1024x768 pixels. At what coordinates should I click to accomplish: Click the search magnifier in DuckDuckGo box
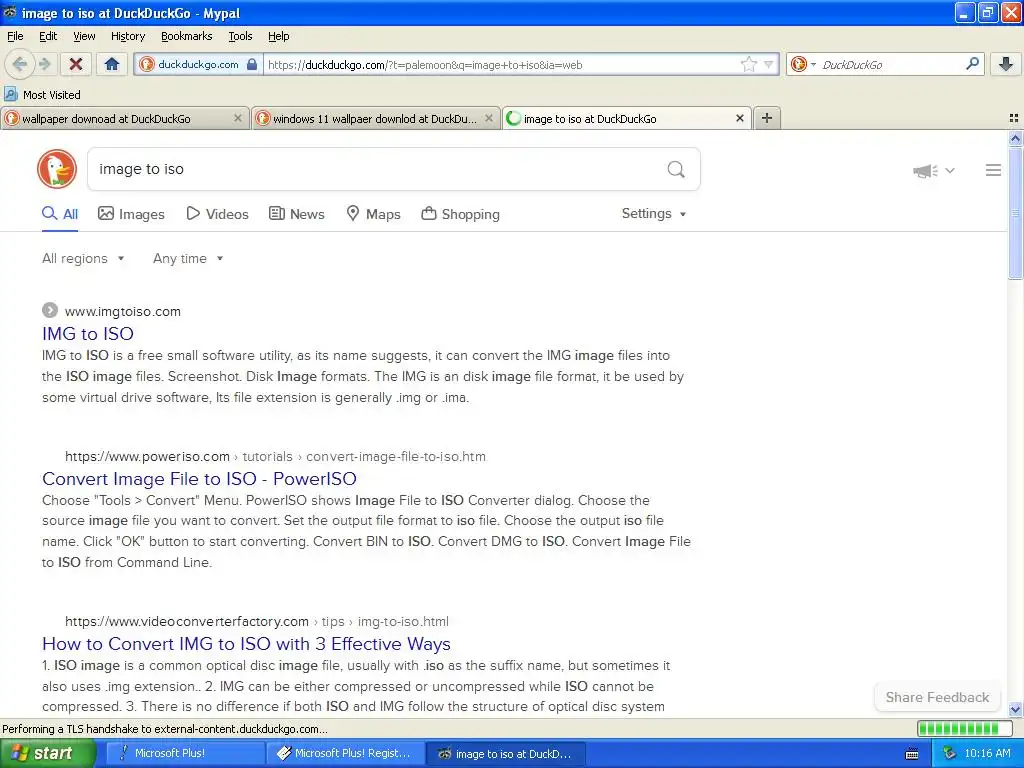click(x=676, y=170)
